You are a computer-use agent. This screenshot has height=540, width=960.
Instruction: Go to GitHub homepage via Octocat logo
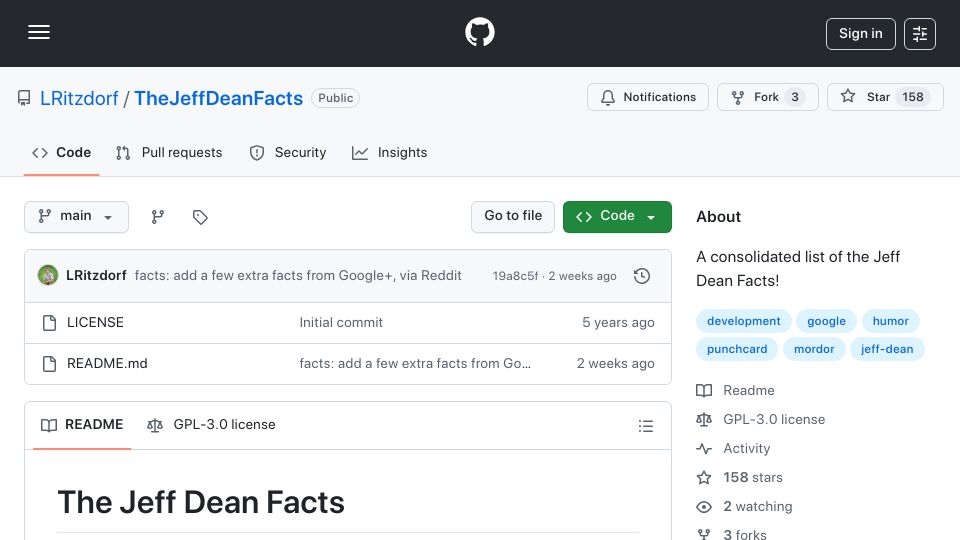[x=479, y=32]
